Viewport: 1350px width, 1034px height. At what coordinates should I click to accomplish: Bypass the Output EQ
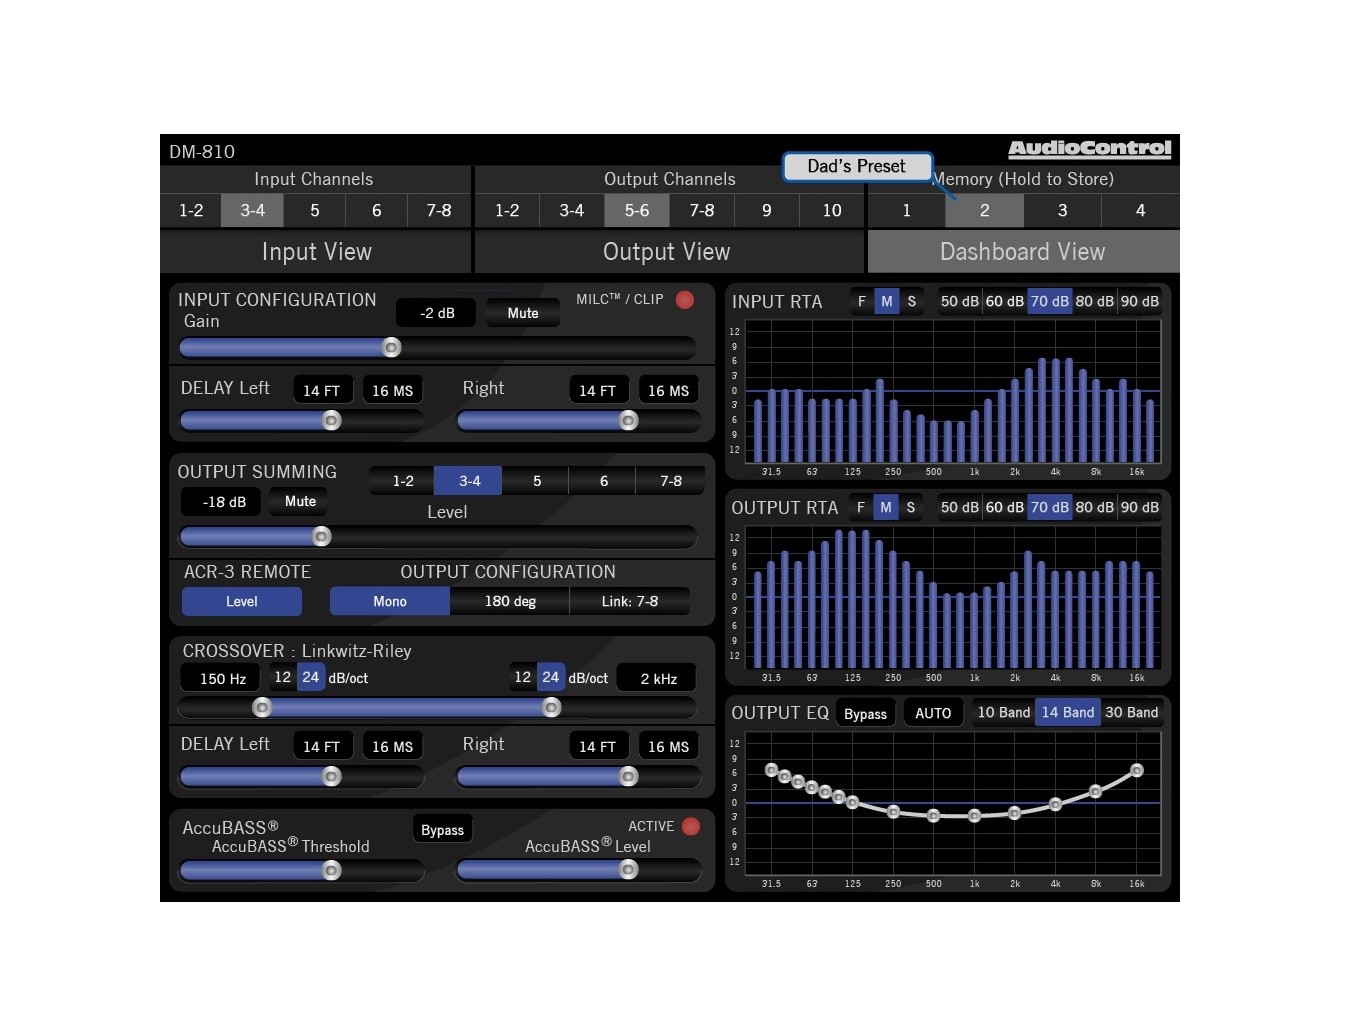point(865,714)
